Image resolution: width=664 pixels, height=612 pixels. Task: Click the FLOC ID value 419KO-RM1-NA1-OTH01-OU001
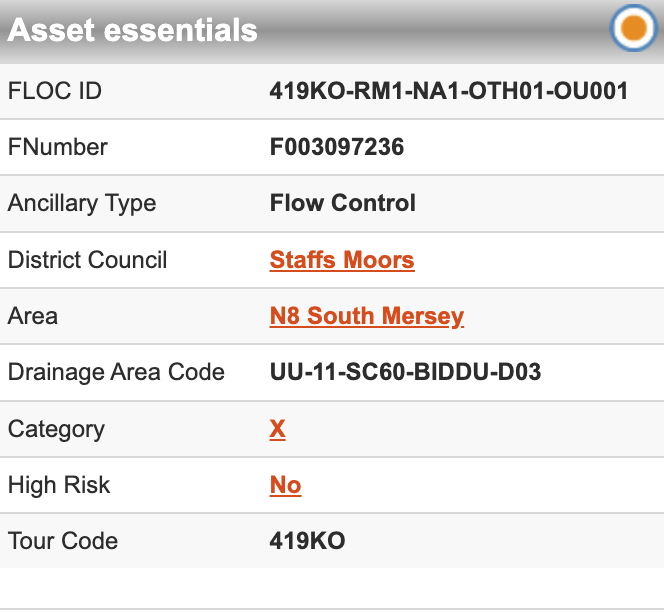pos(449,91)
